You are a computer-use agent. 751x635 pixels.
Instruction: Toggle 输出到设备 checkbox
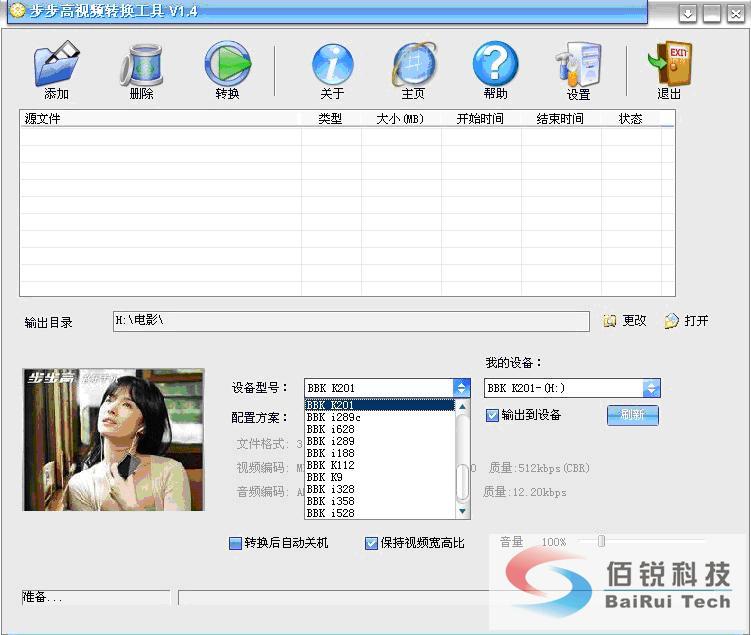[x=492, y=415]
